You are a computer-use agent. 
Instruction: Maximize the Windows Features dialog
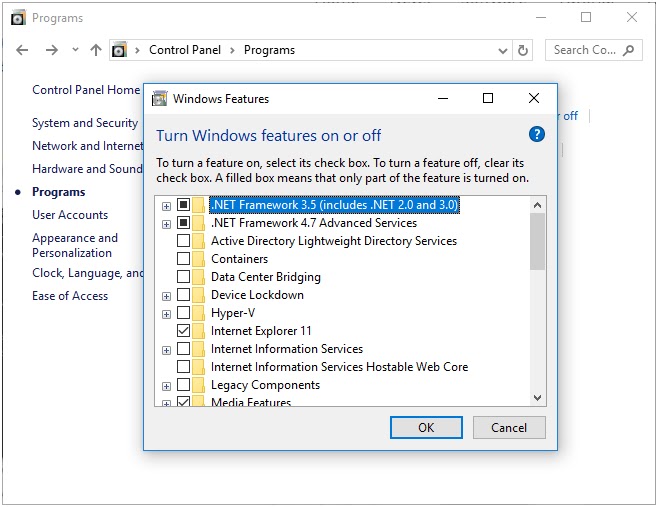point(488,98)
